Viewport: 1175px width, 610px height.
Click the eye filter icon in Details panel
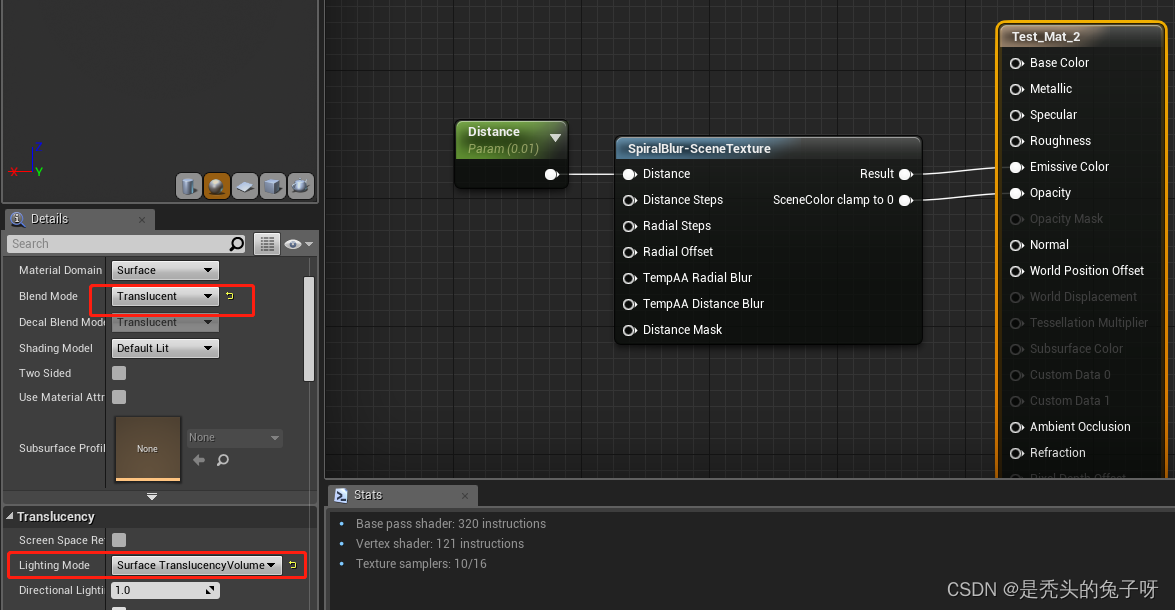pos(293,244)
